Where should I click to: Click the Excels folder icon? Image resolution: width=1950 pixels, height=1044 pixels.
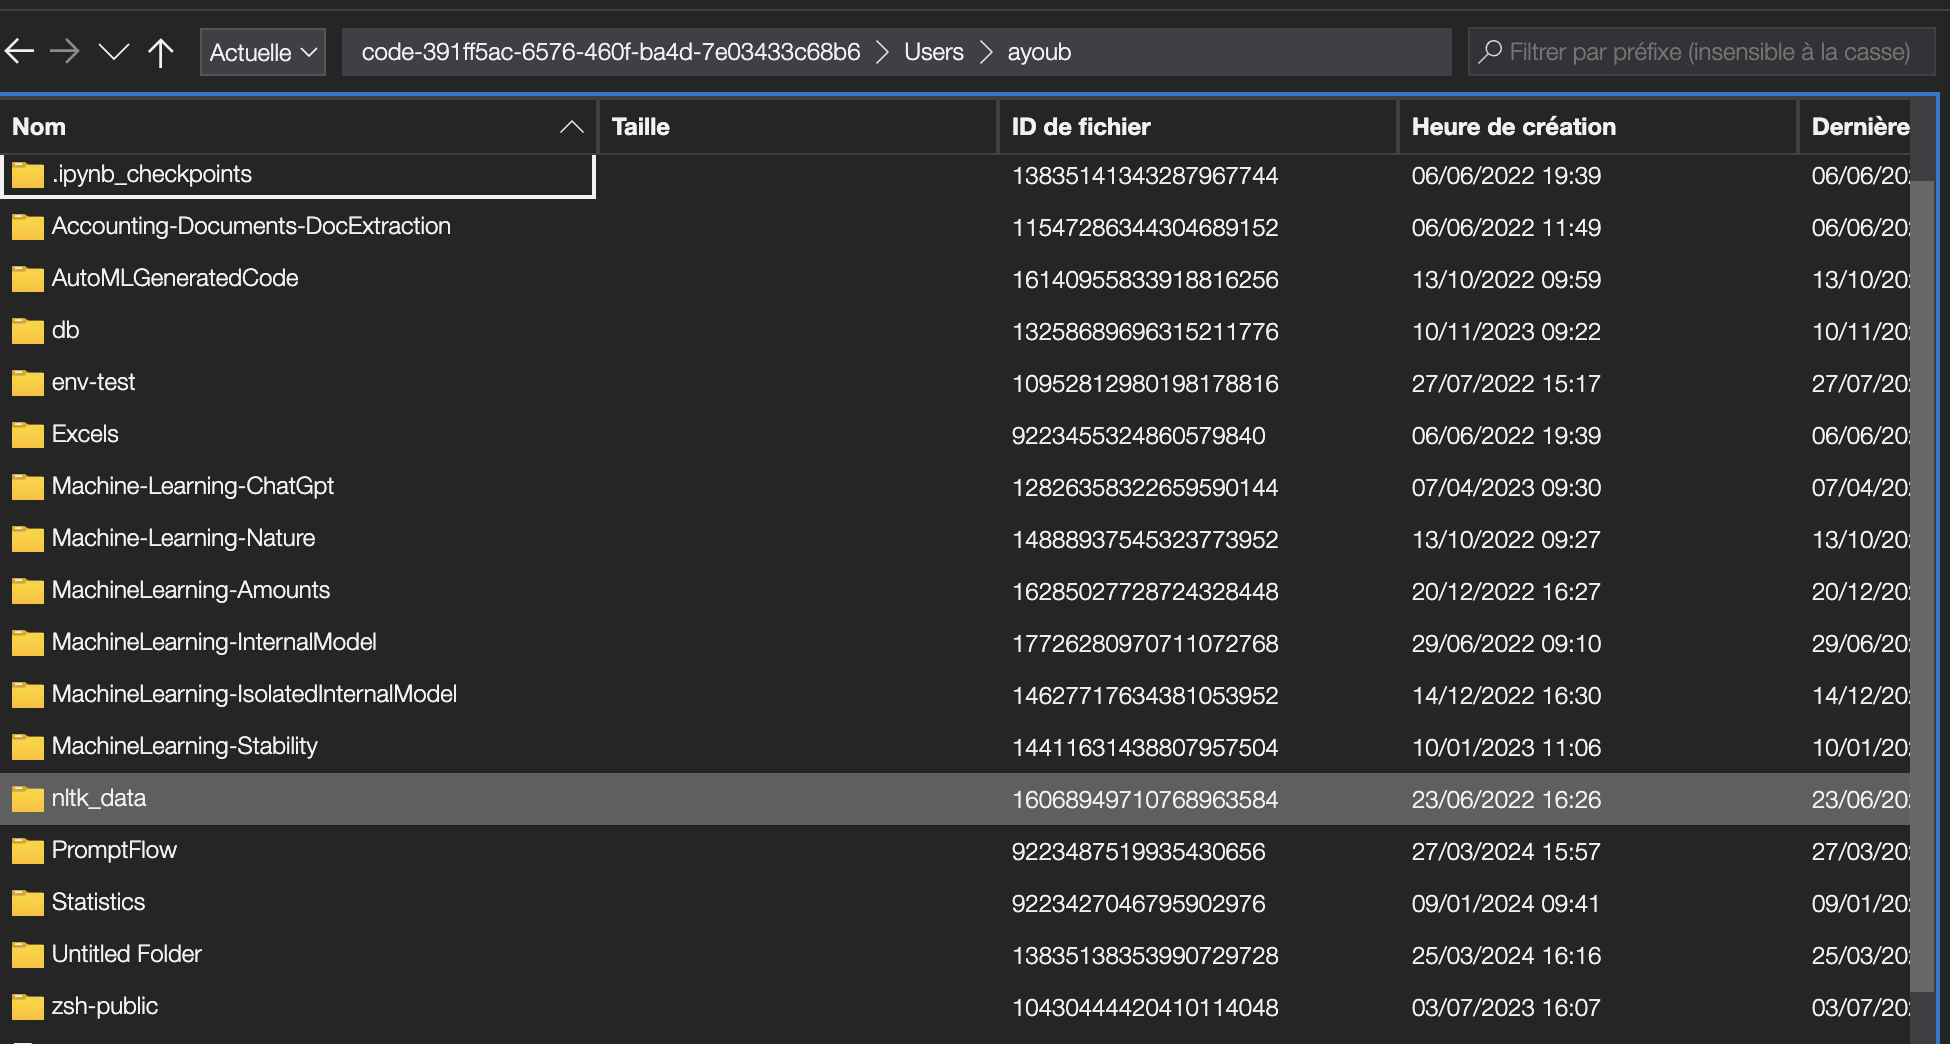(x=27, y=435)
